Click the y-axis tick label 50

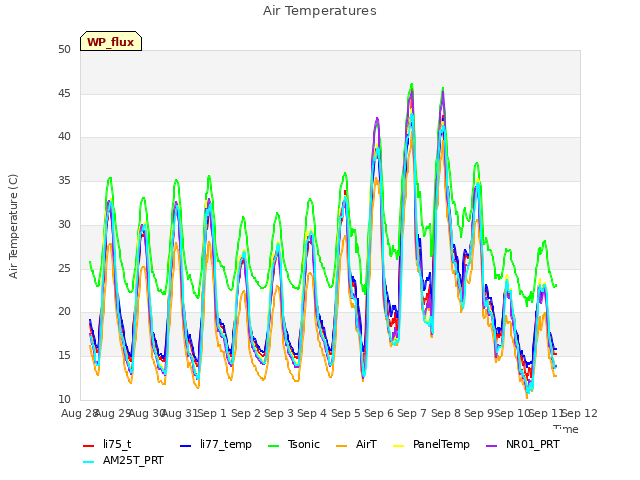[64, 49]
